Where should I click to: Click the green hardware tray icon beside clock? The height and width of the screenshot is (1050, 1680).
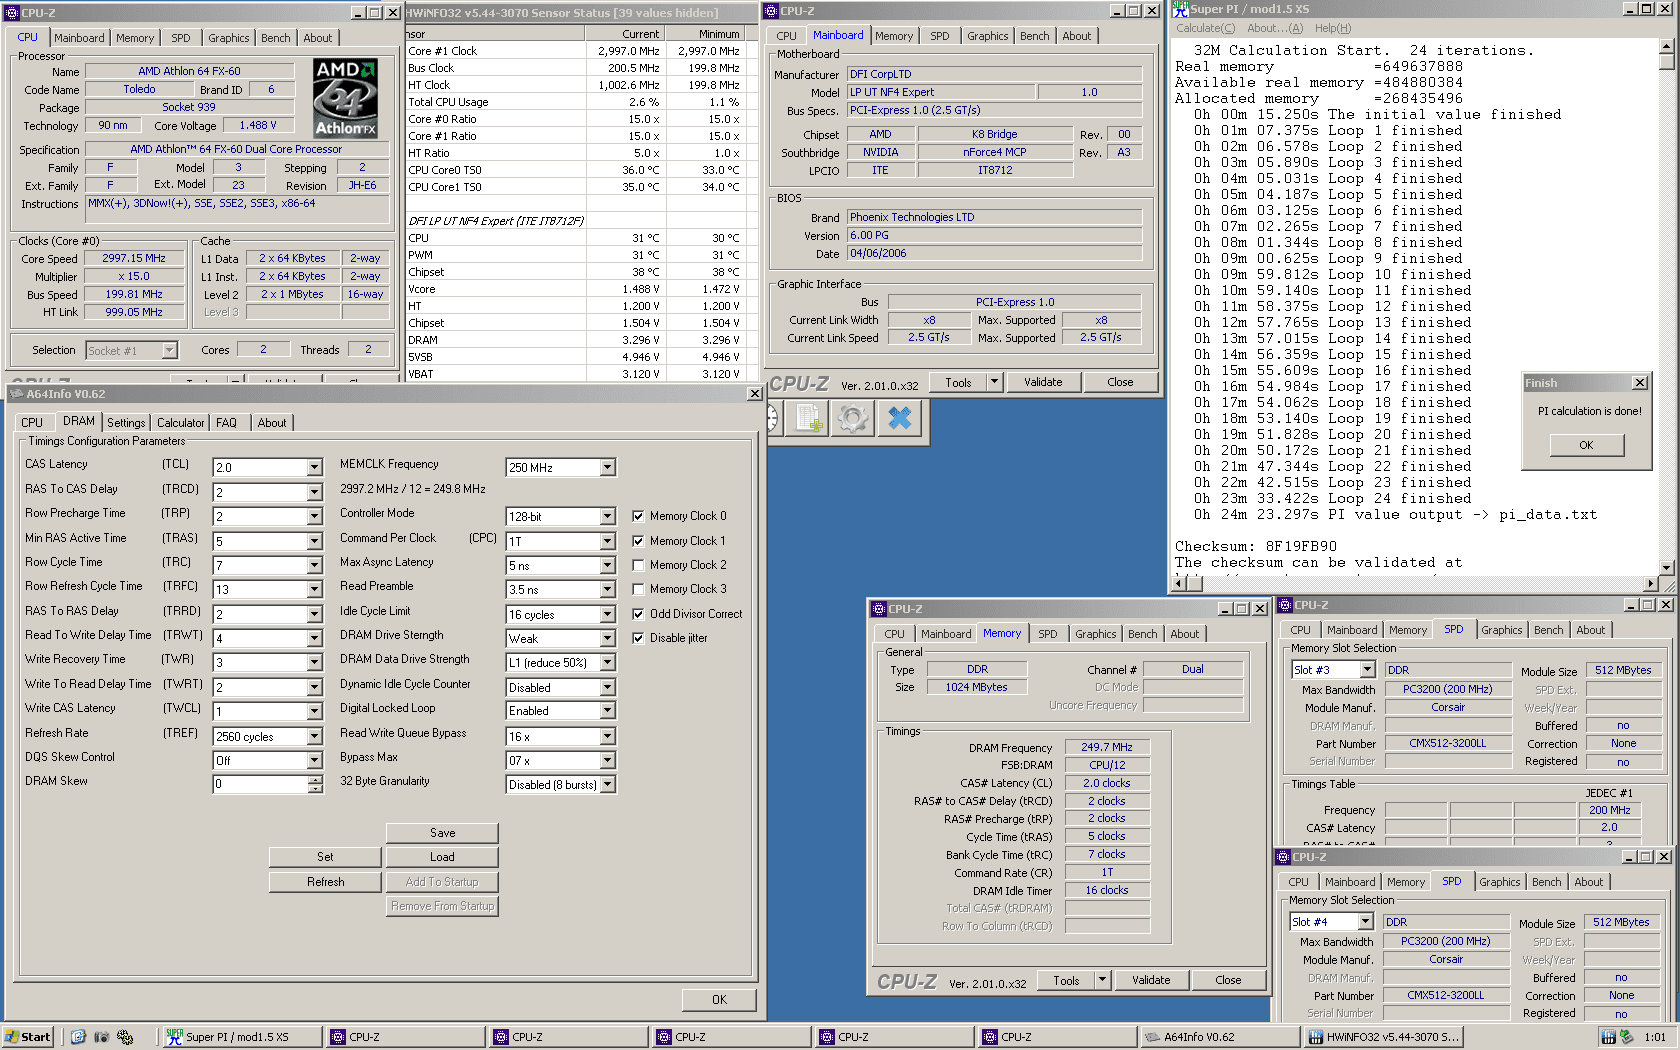pos(1626,1037)
